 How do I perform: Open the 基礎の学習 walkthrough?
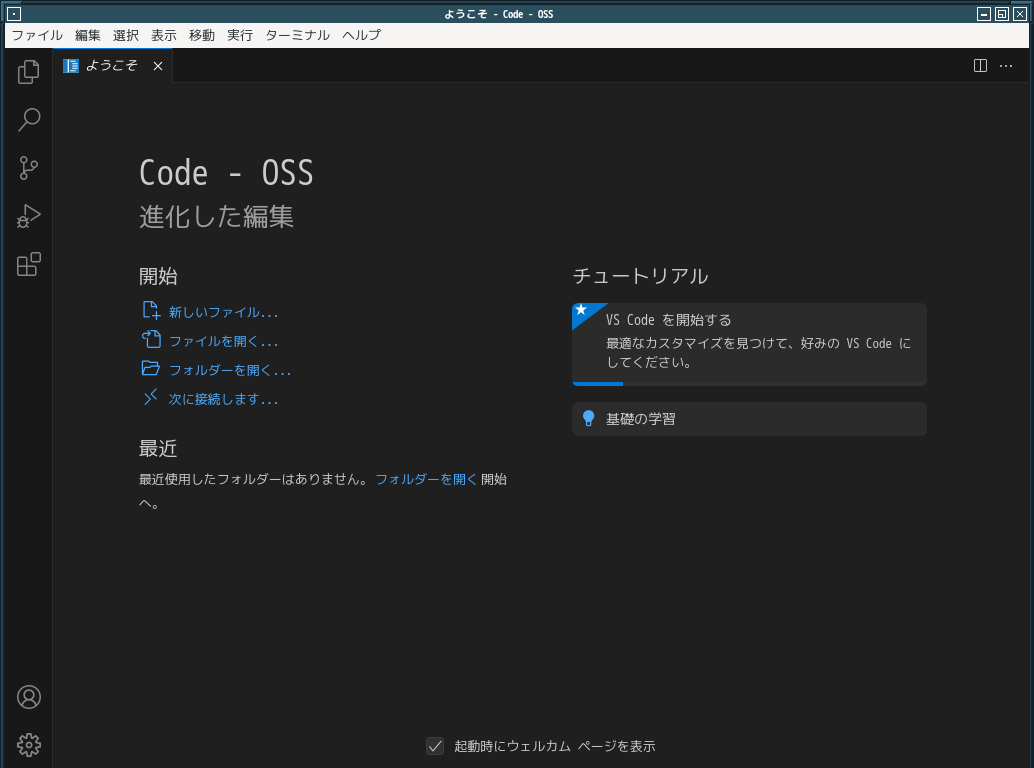[x=749, y=419]
